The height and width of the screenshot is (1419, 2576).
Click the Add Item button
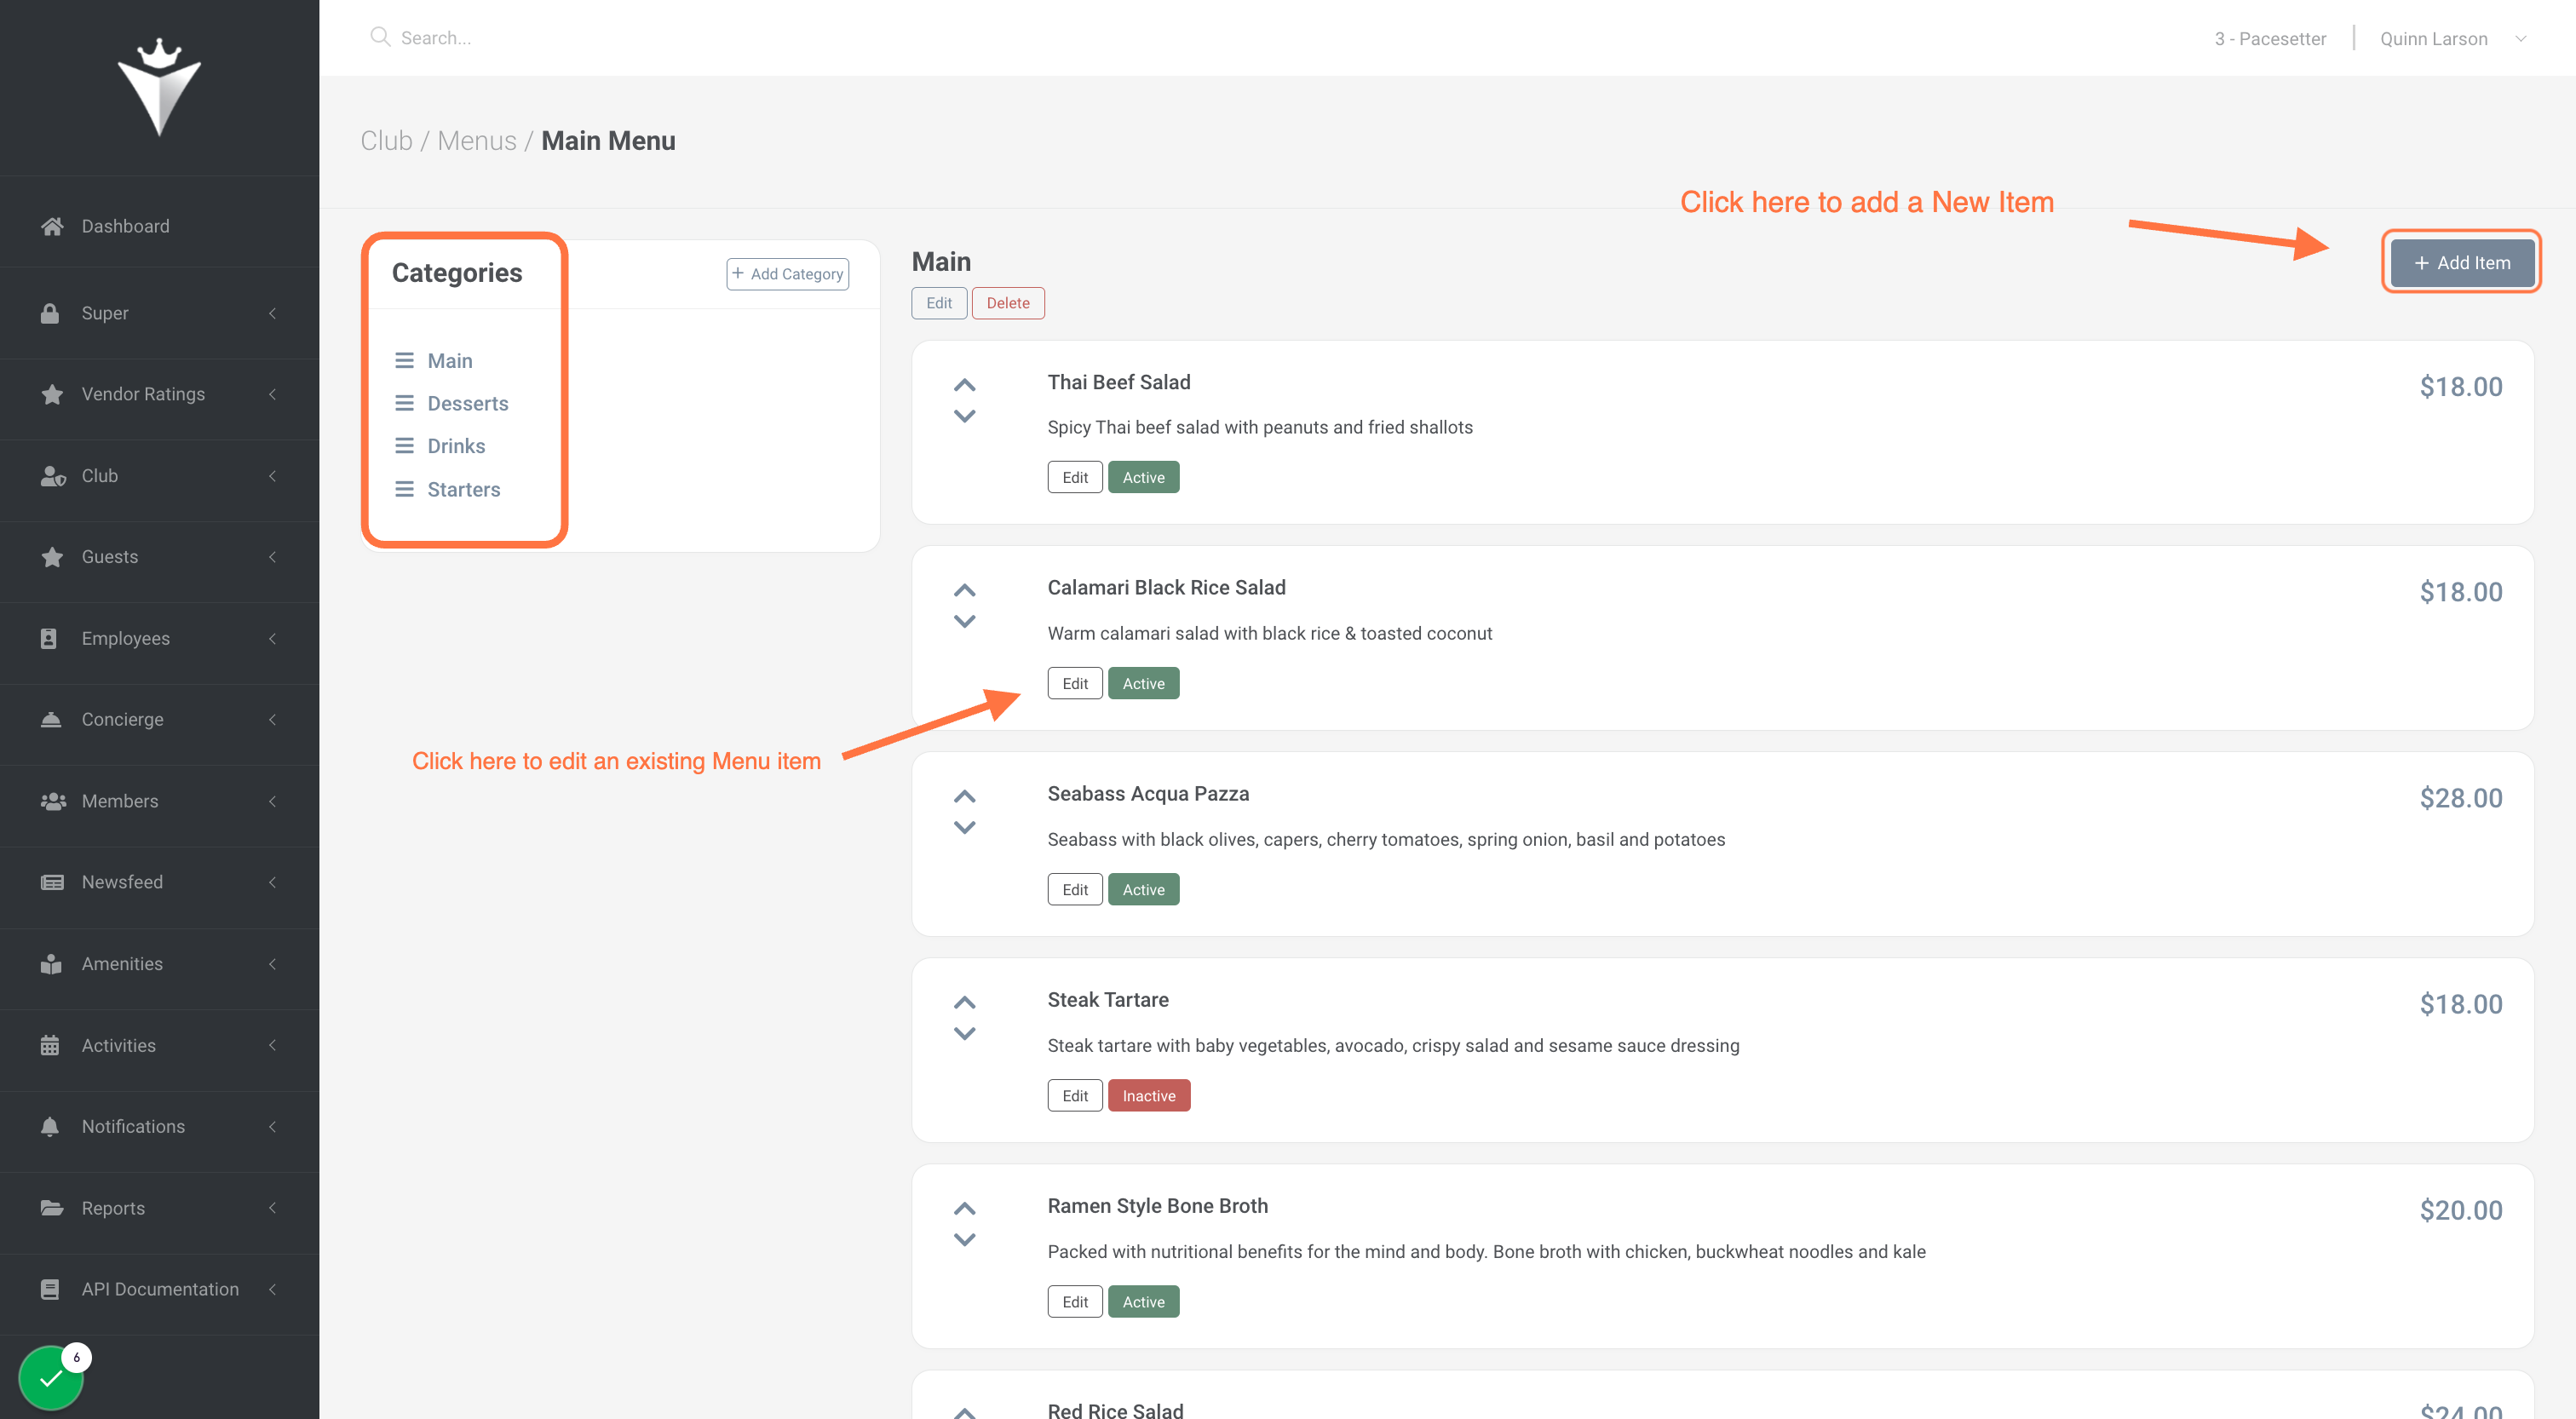(2461, 262)
